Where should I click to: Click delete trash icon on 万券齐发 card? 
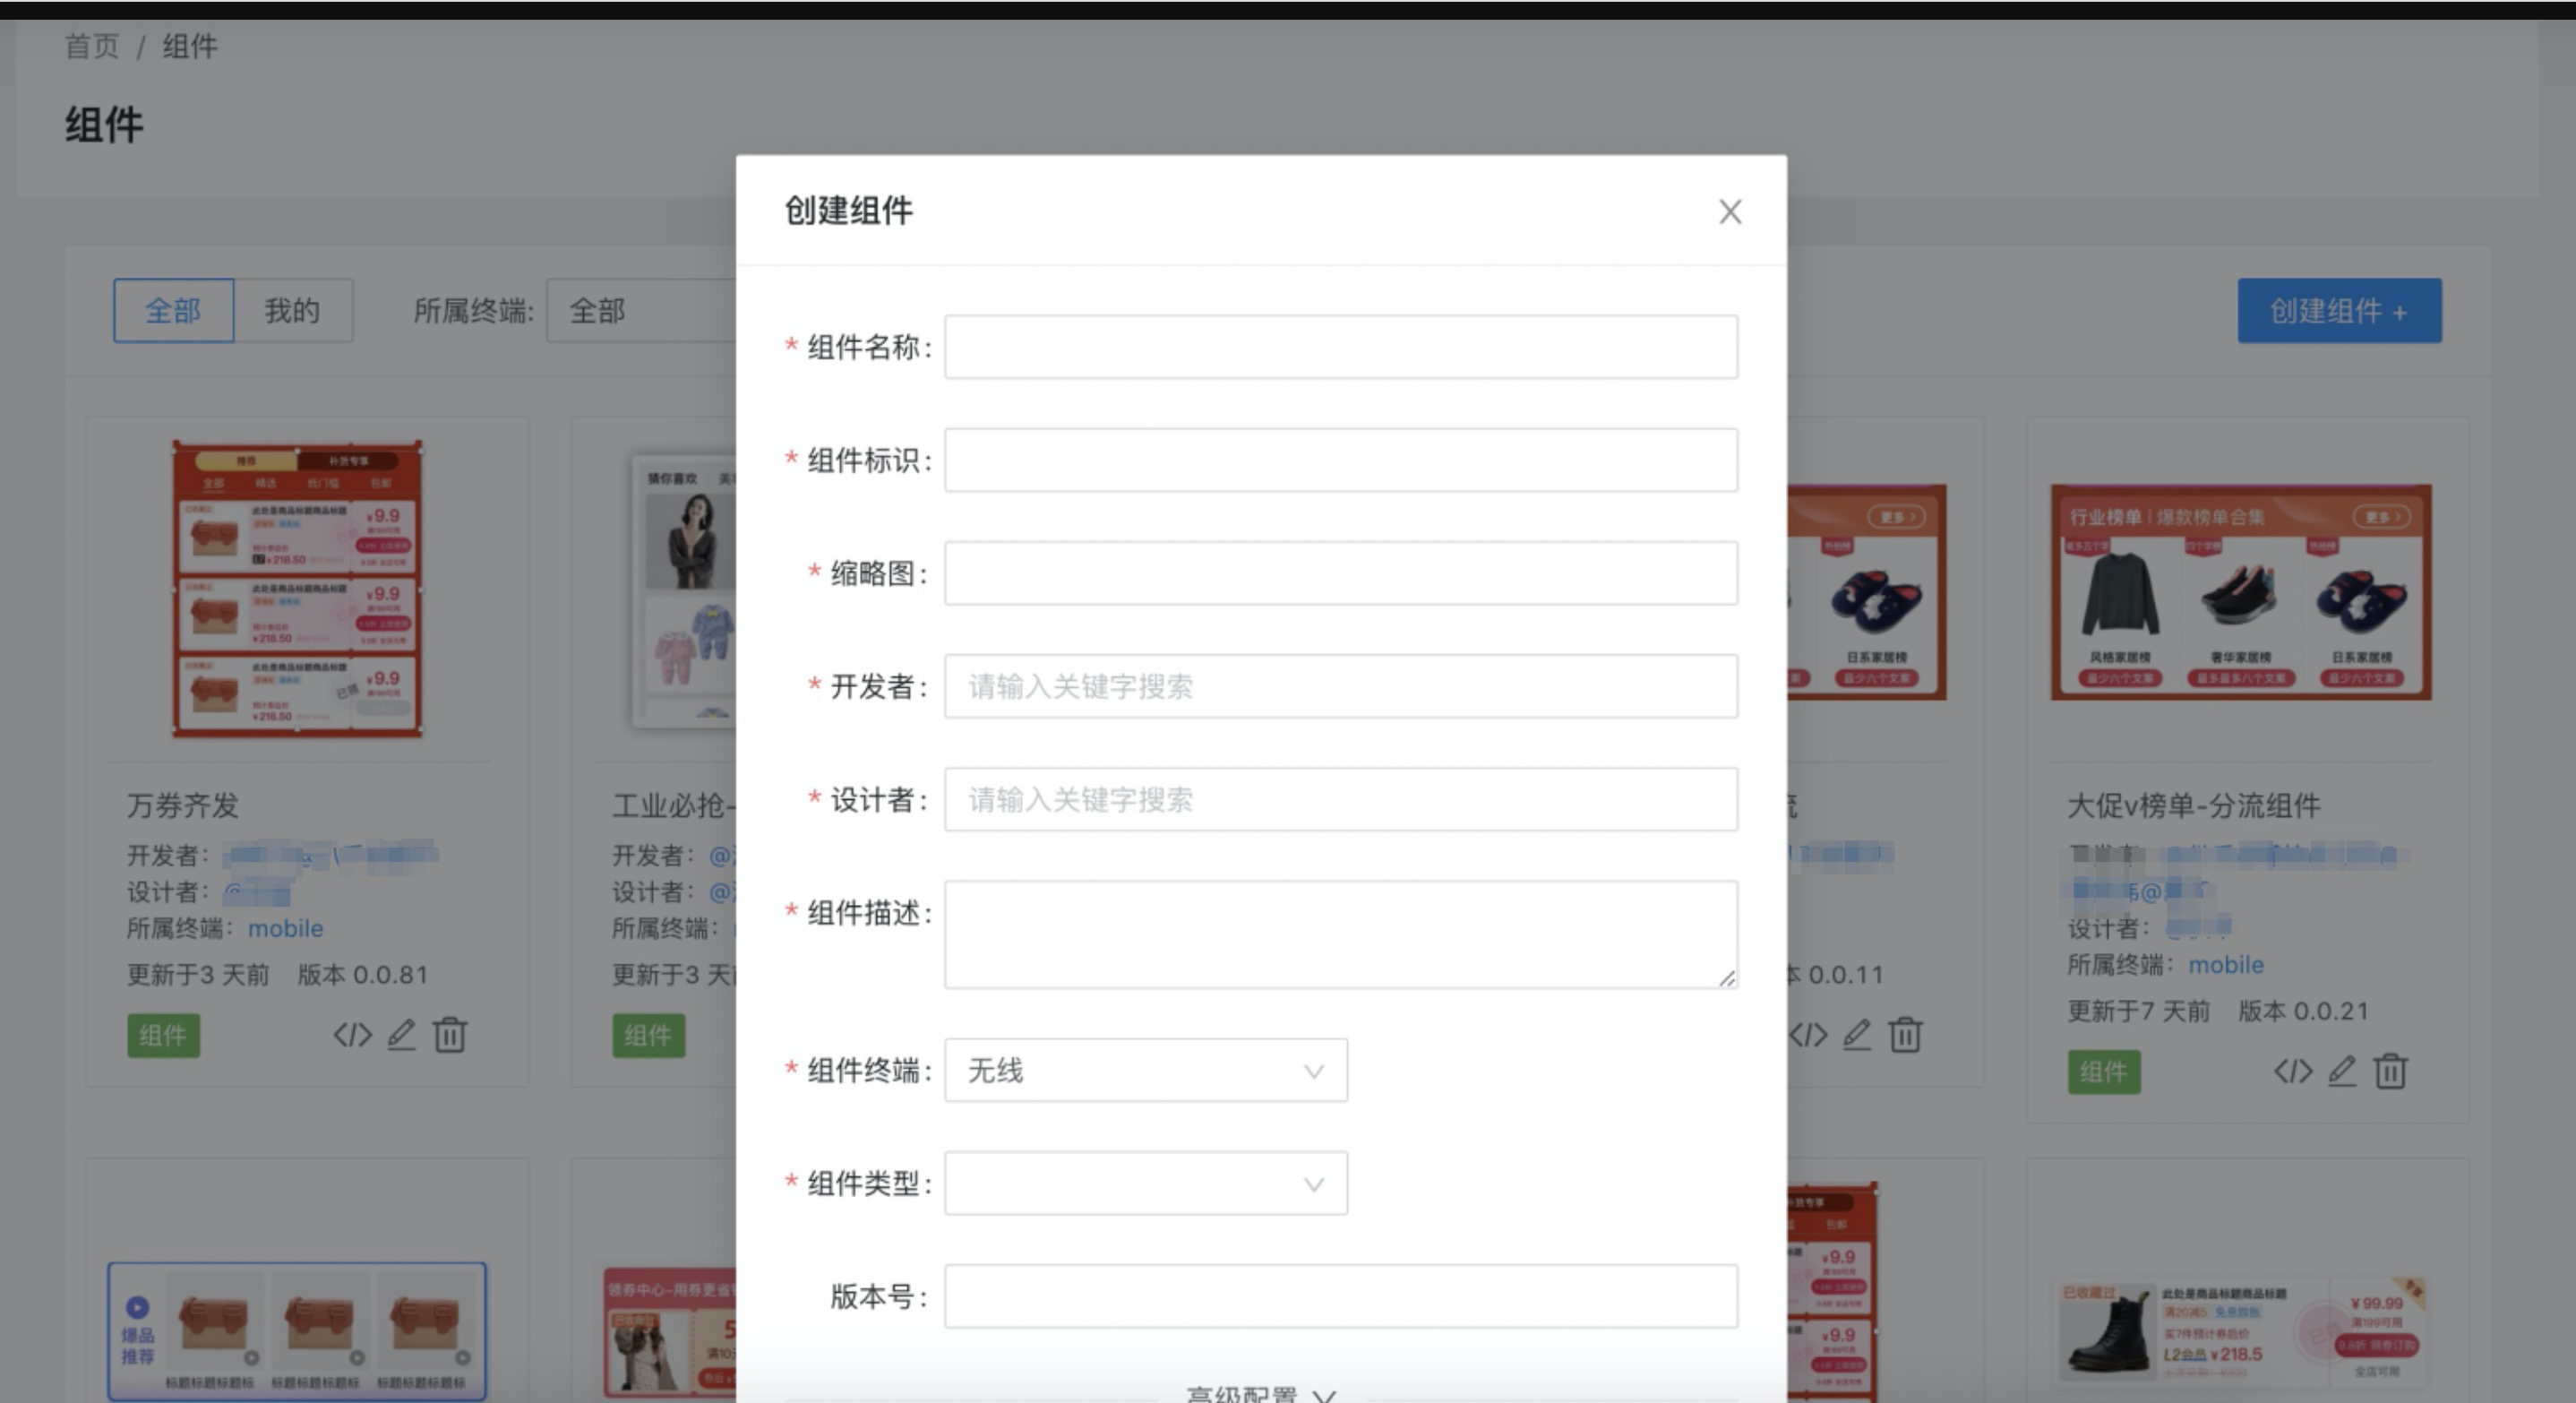click(x=450, y=1034)
